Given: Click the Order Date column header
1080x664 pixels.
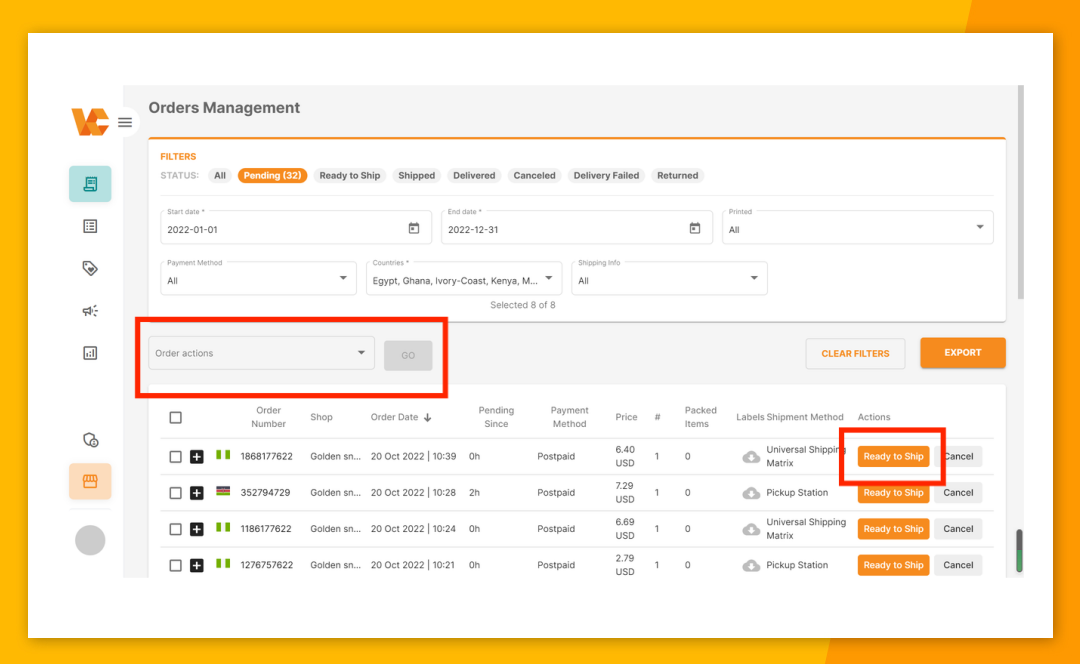Looking at the screenshot, I should tap(395, 417).
